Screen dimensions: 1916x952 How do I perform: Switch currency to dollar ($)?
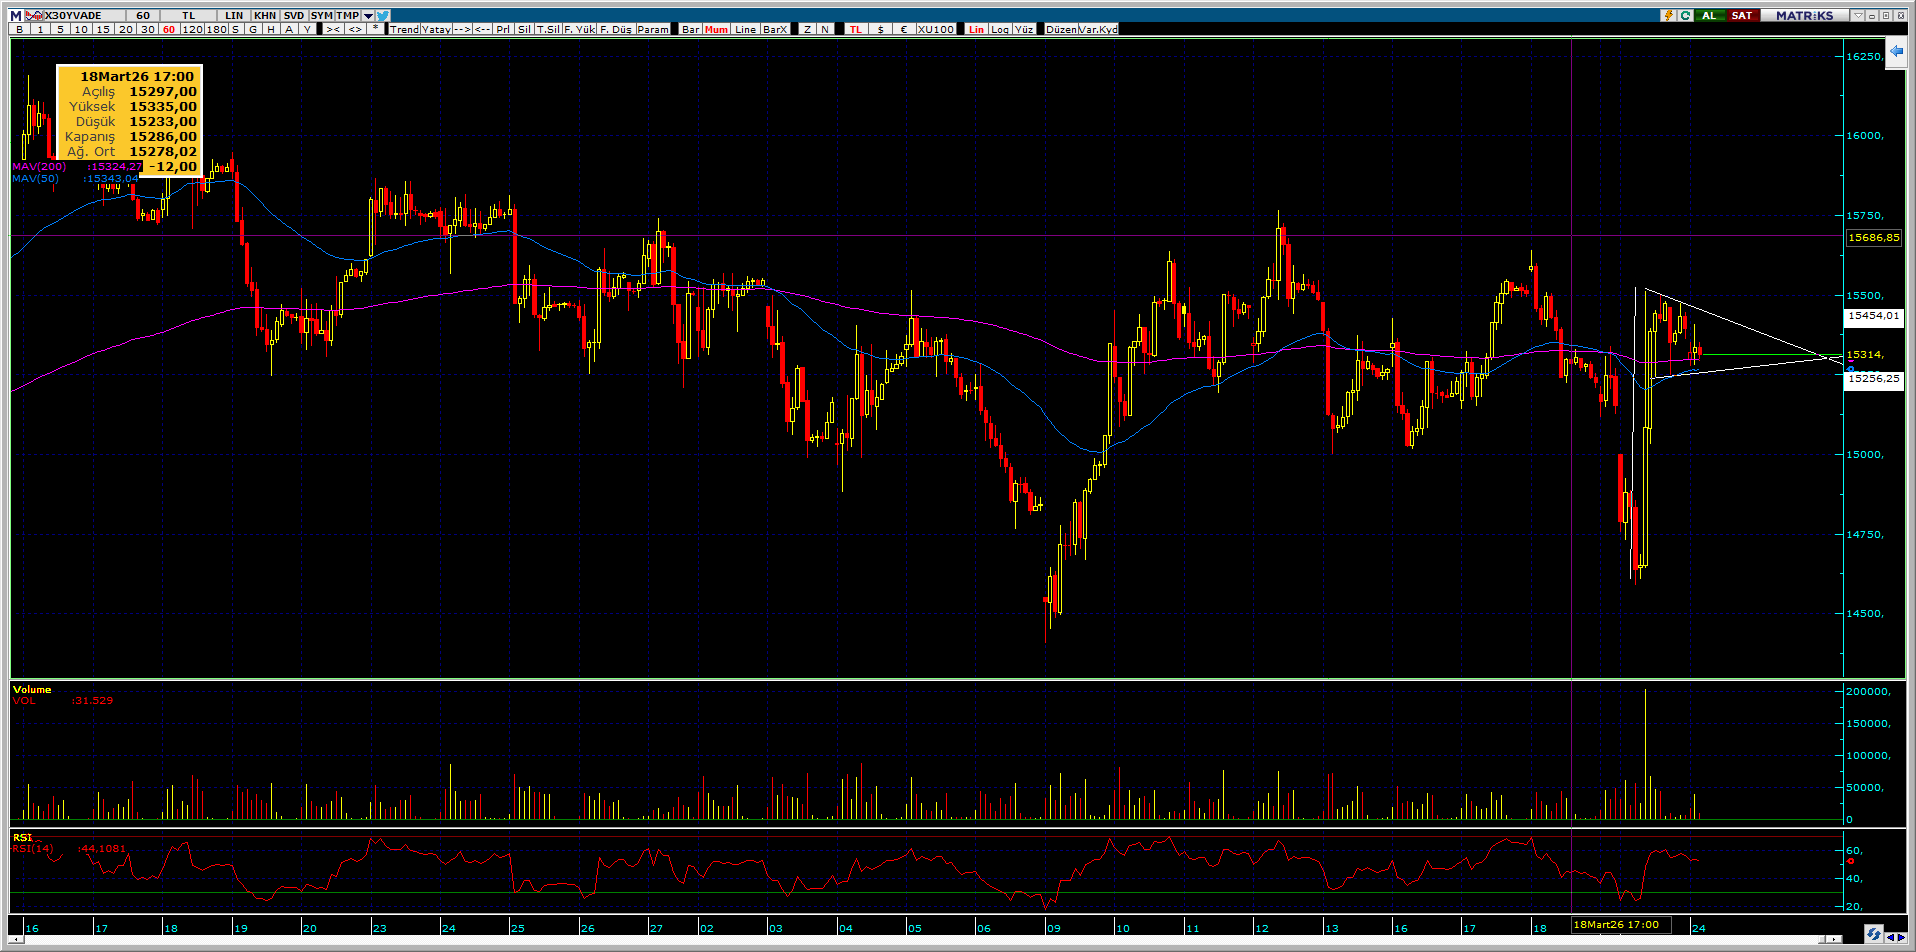(x=880, y=29)
